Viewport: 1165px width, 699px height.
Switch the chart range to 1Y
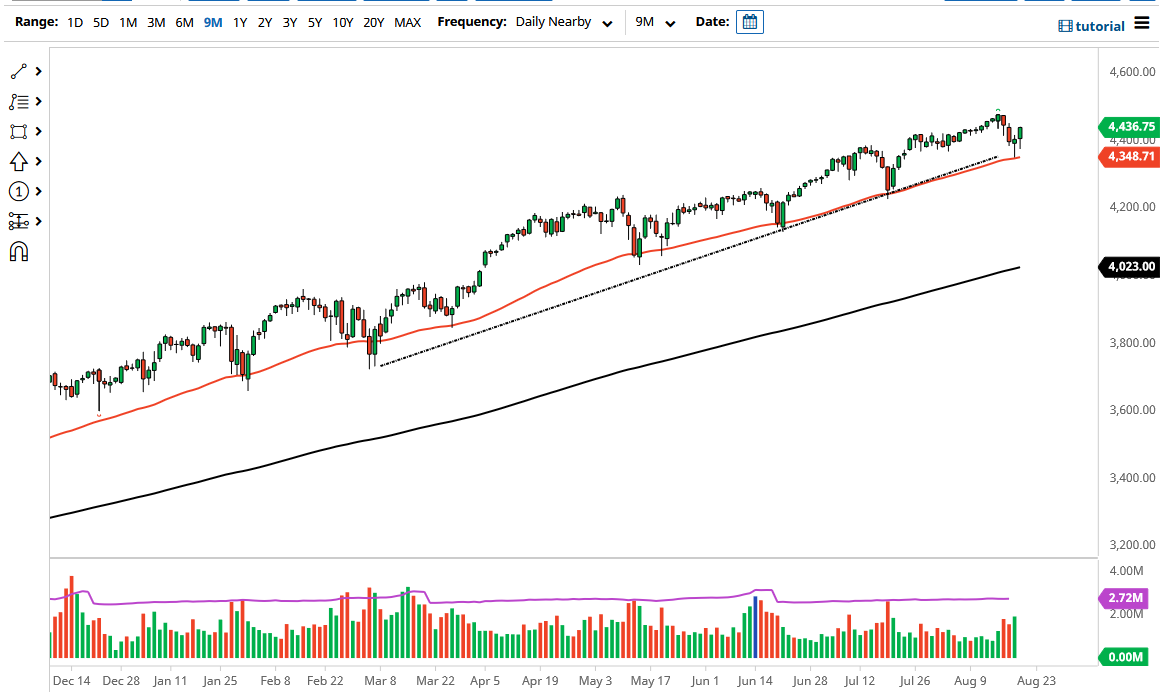tap(239, 22)
